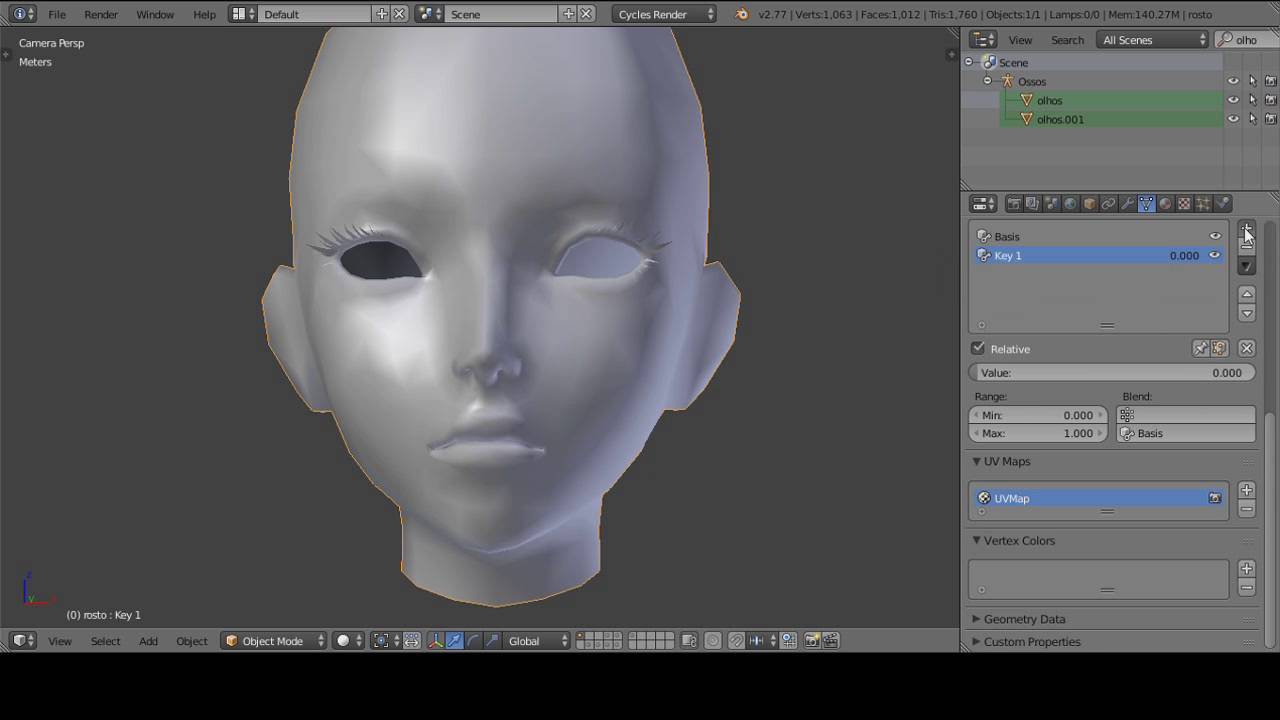Screen dimensions: 1280x720
Task: Clear shape keys with X button
Action: [x=1246, y=349]
